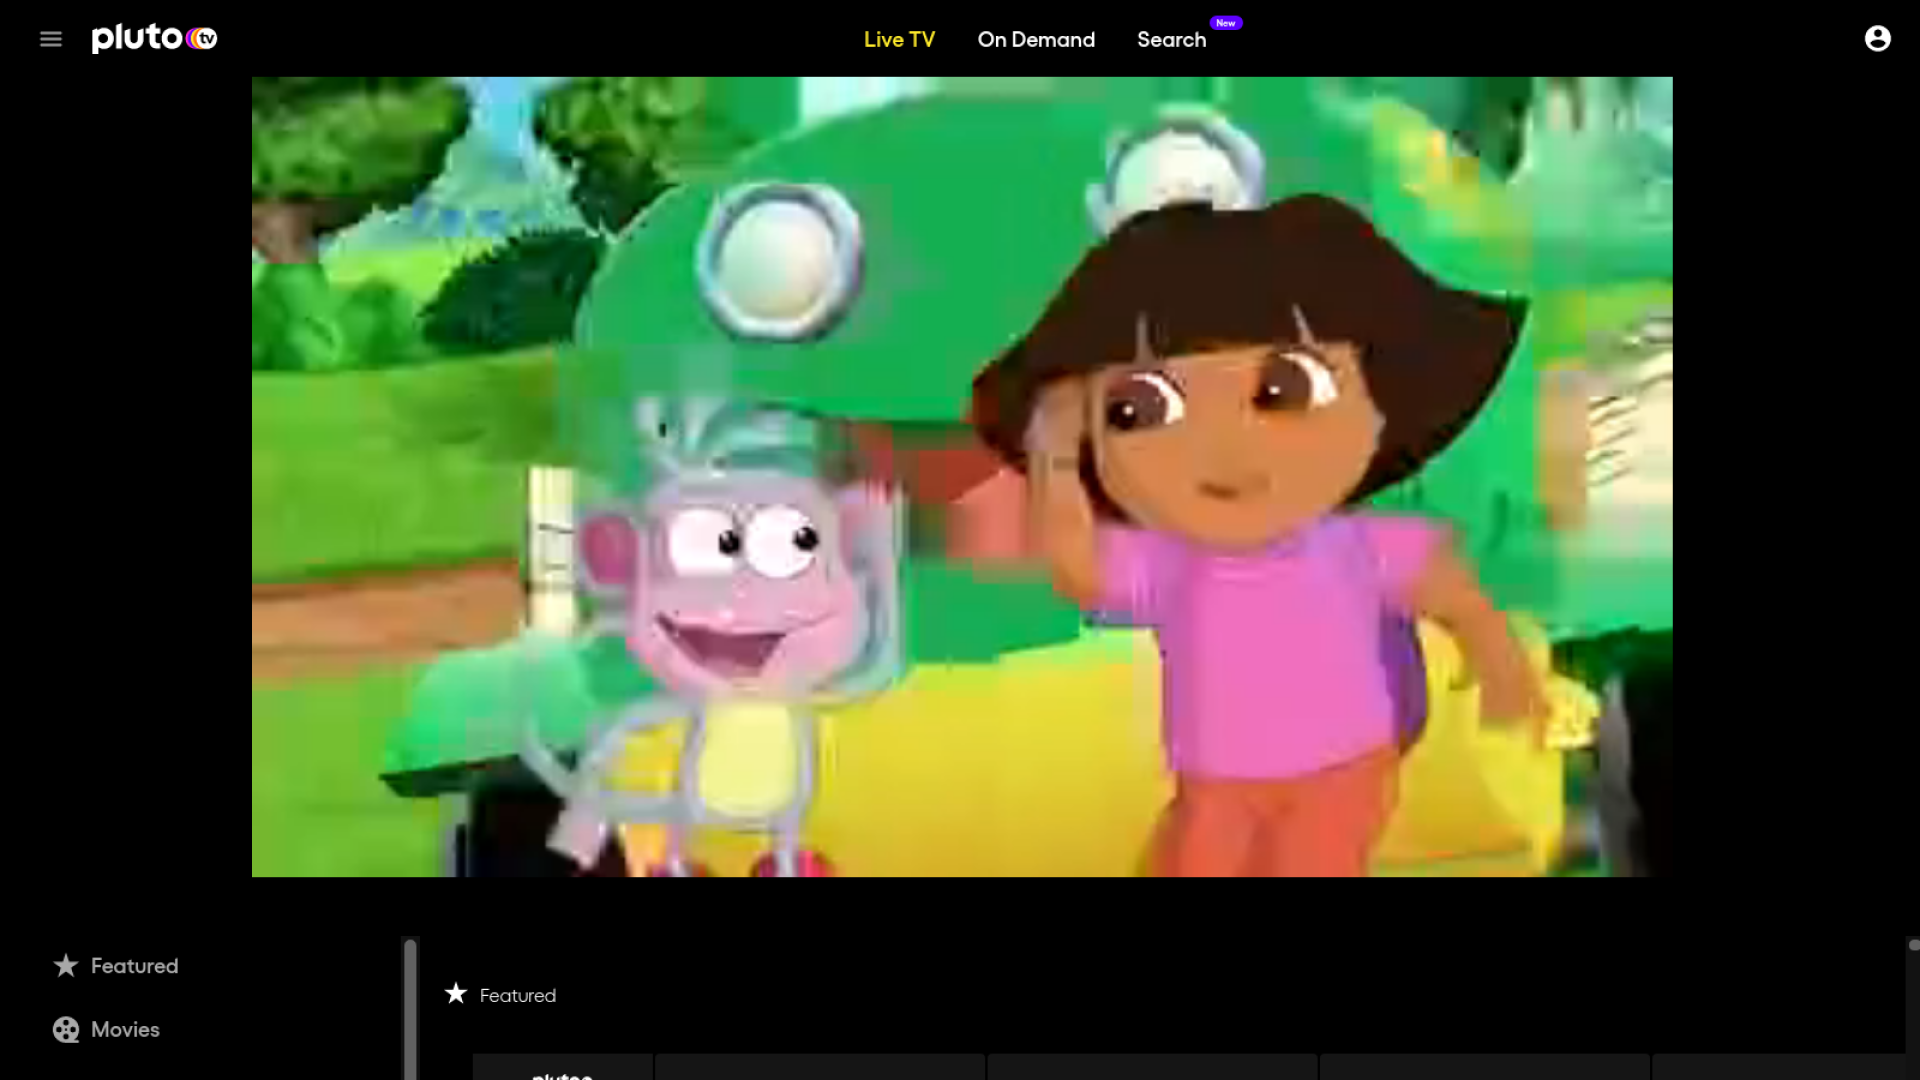This screenshot has height=1080, width=1920.
Task: Click the star icon in the guide's Featured header
Action: 456,993
